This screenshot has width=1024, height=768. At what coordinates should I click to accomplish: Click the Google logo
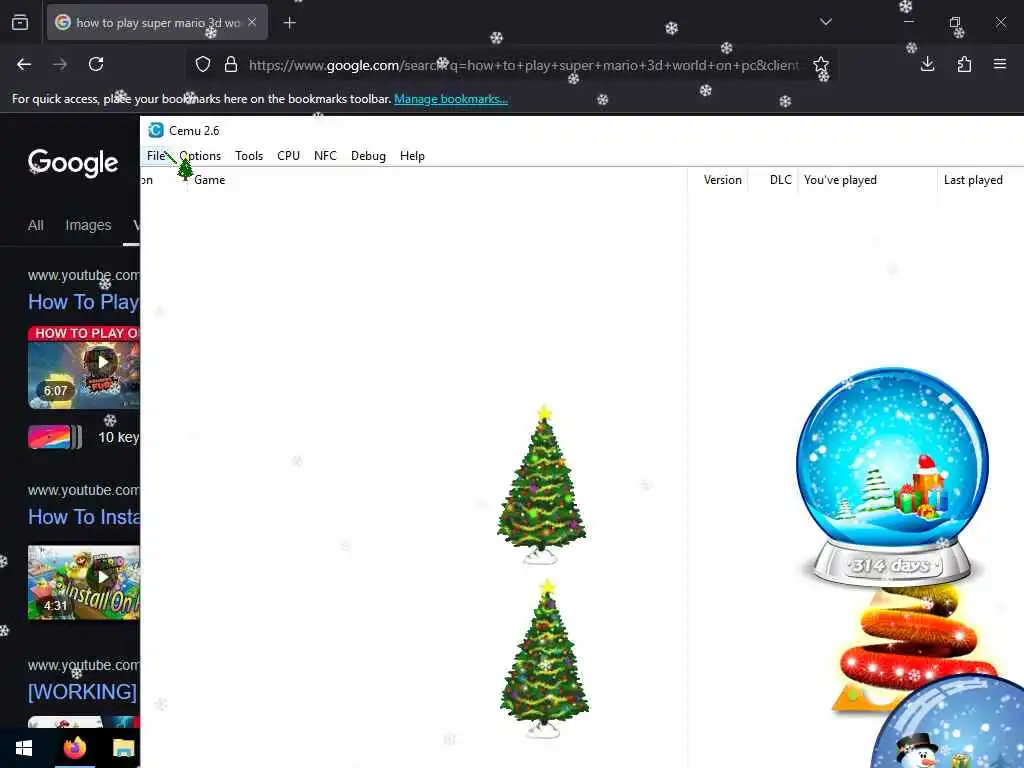click(73, 163)
